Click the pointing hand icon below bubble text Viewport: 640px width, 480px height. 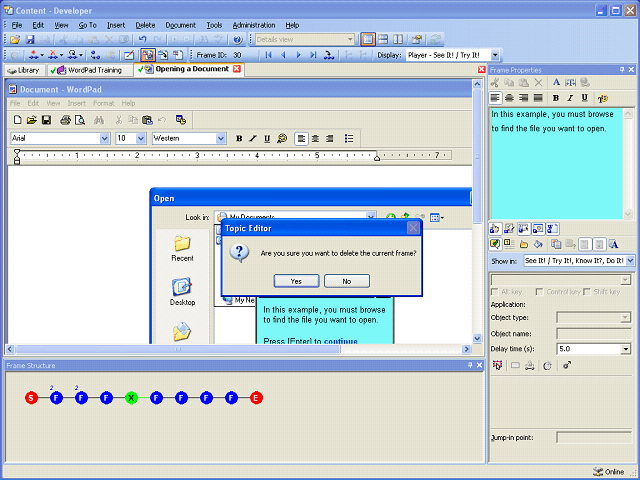pyautogui.click(x=494, y=229)
